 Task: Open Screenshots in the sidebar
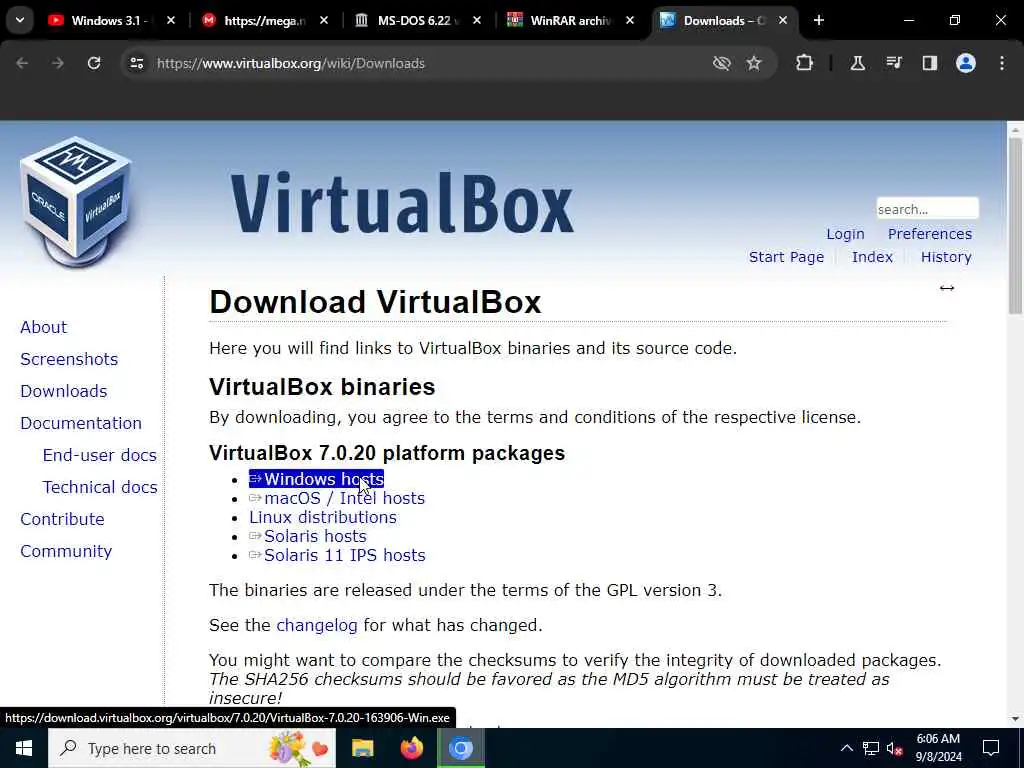pyautogui.click(x=69, y=359)
